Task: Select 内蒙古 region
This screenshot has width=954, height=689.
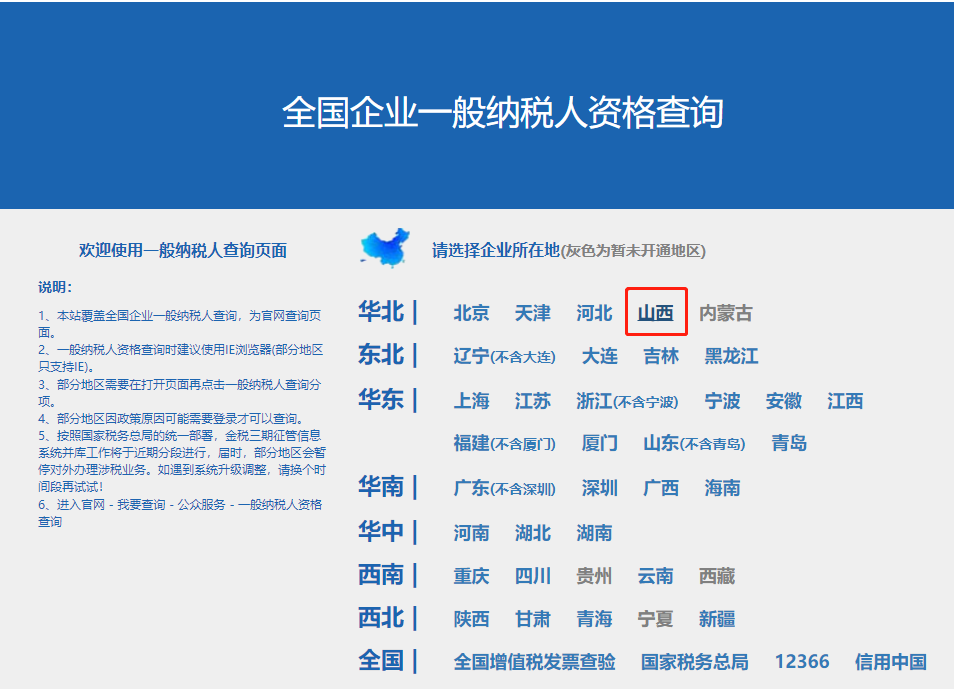Action: (726, 313)
